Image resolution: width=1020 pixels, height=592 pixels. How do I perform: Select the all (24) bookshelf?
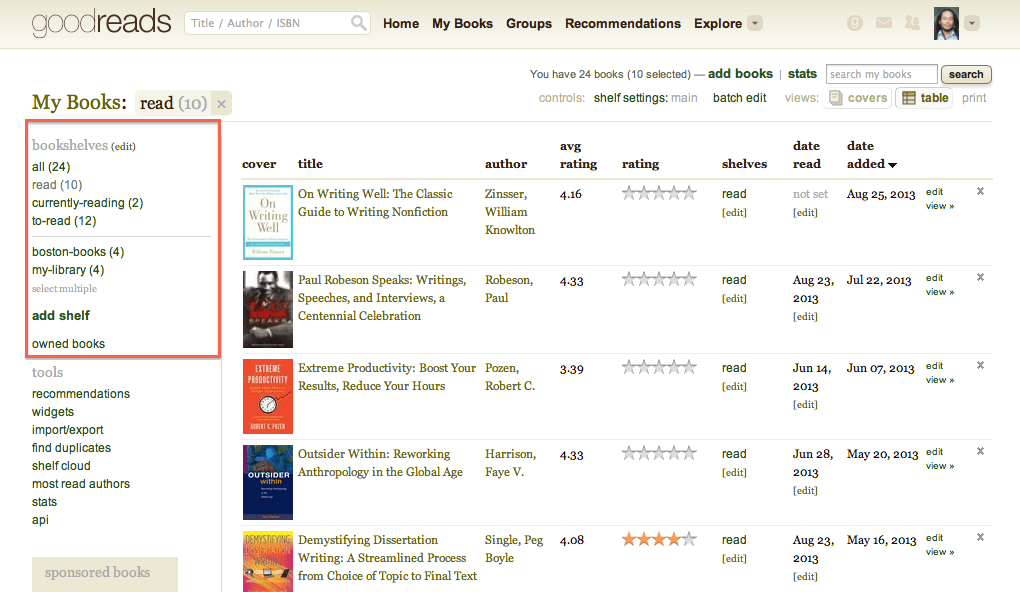(51, 167)
